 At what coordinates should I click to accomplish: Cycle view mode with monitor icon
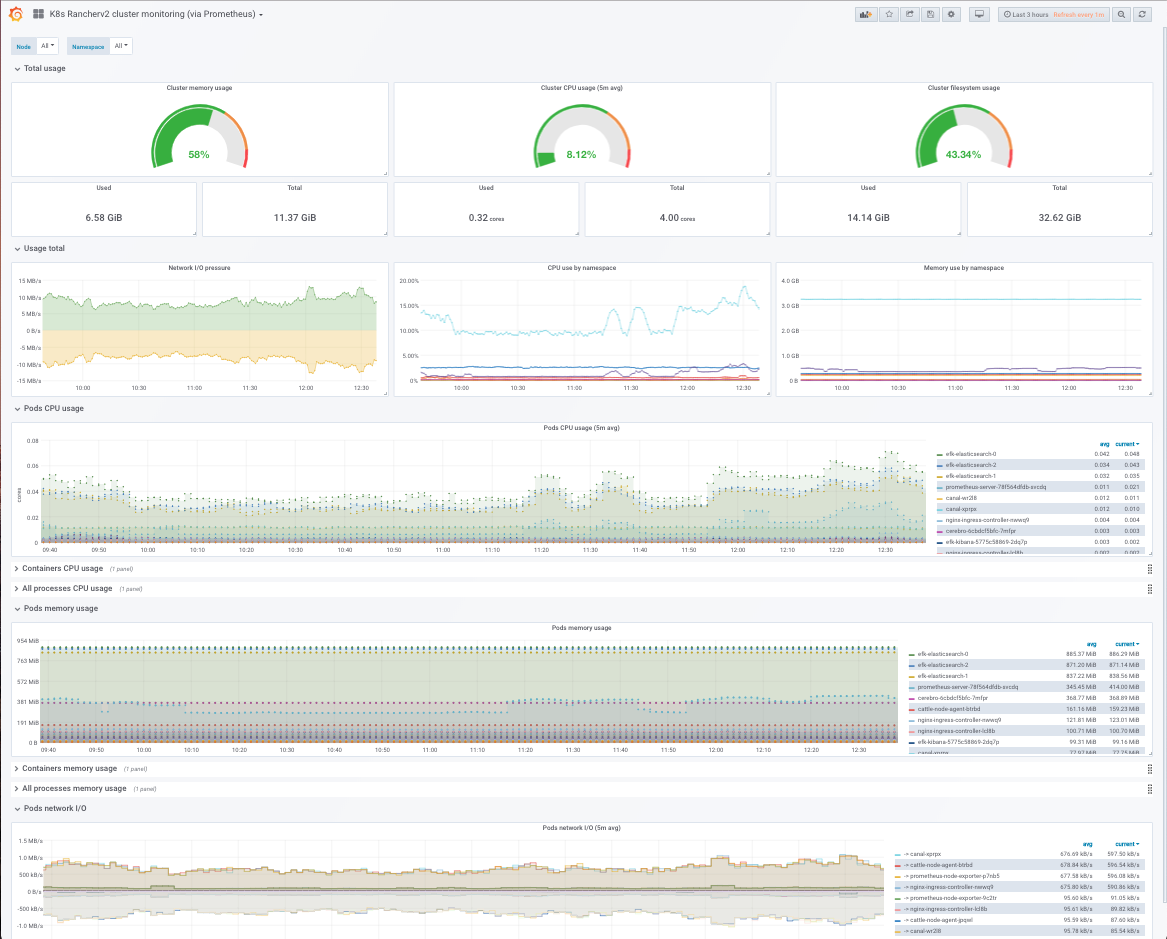click(979, 14)
